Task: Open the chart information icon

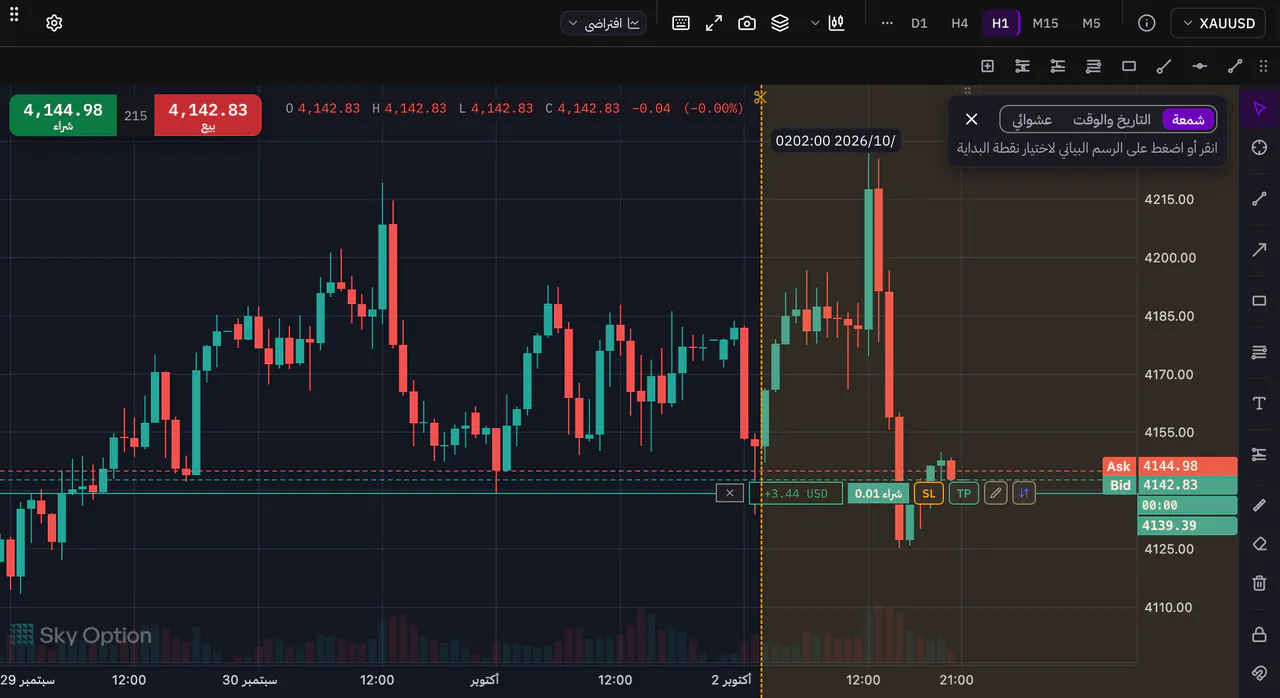Action: pos(1147,23)
